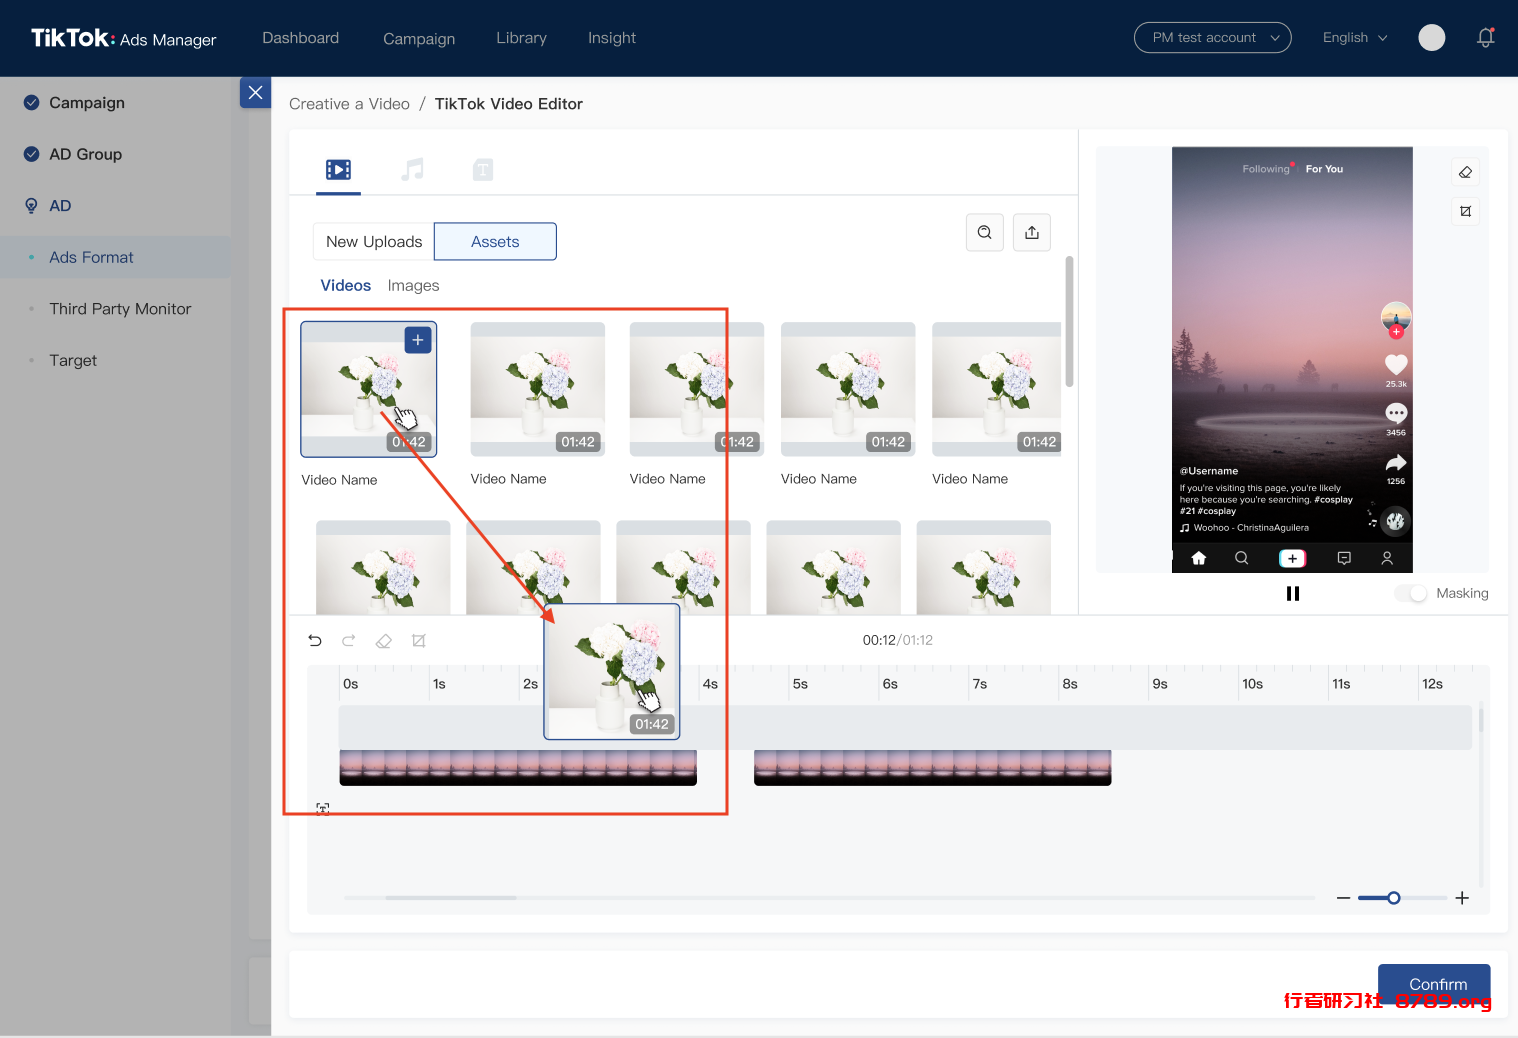Go to the Dashboard menu
The image size is (1518, 1038).
pyautogui.click(x=301, y=38)
